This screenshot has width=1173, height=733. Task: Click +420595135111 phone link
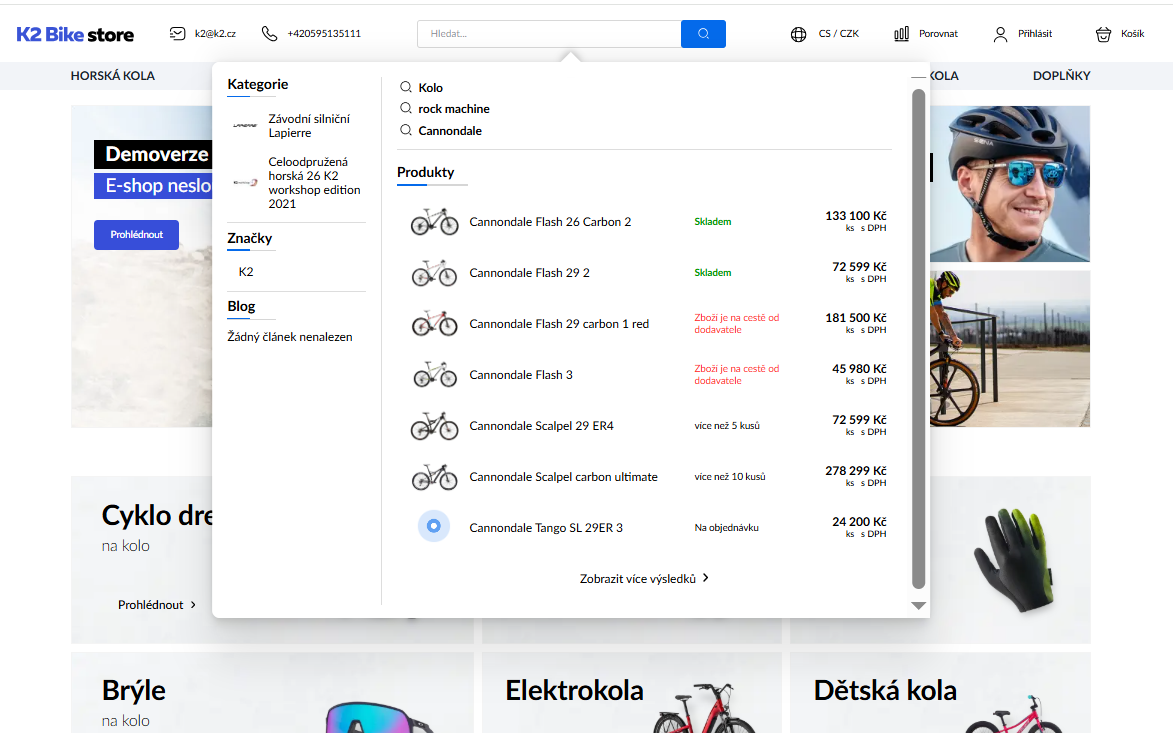pyautogui.click(x=324, y=34)
